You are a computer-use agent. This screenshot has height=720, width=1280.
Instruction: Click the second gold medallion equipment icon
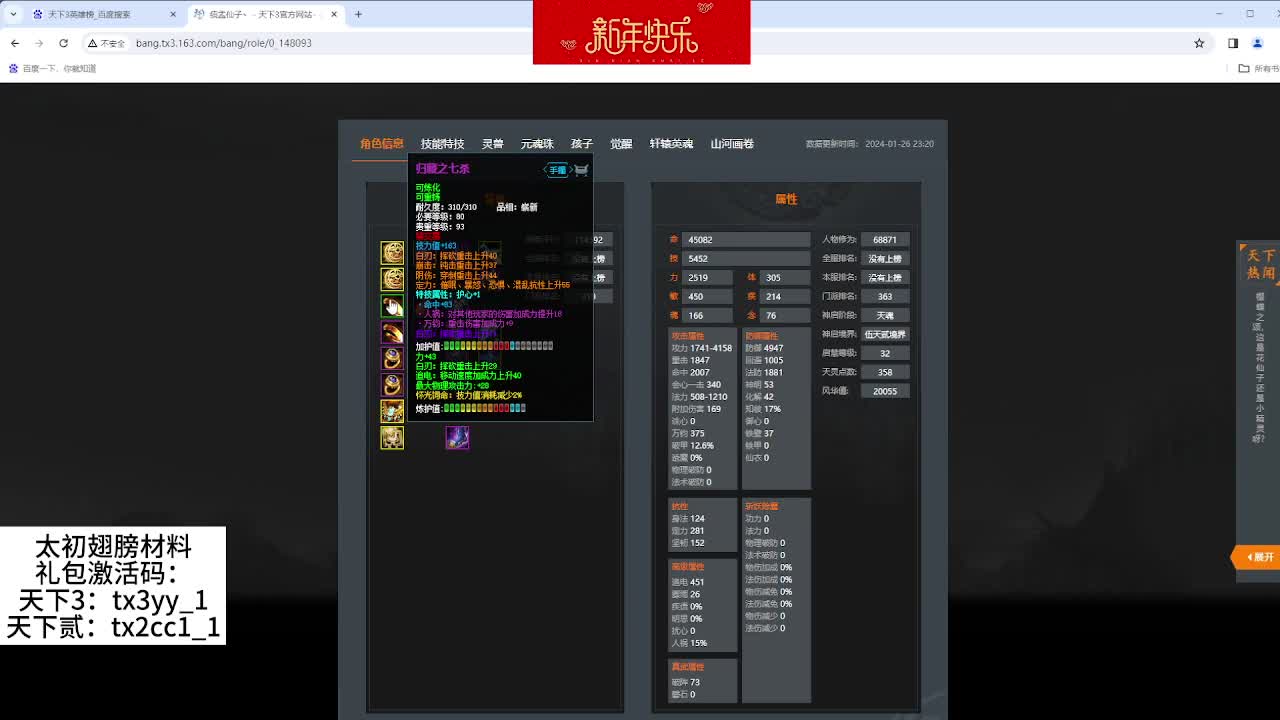[x=392, y=279]
